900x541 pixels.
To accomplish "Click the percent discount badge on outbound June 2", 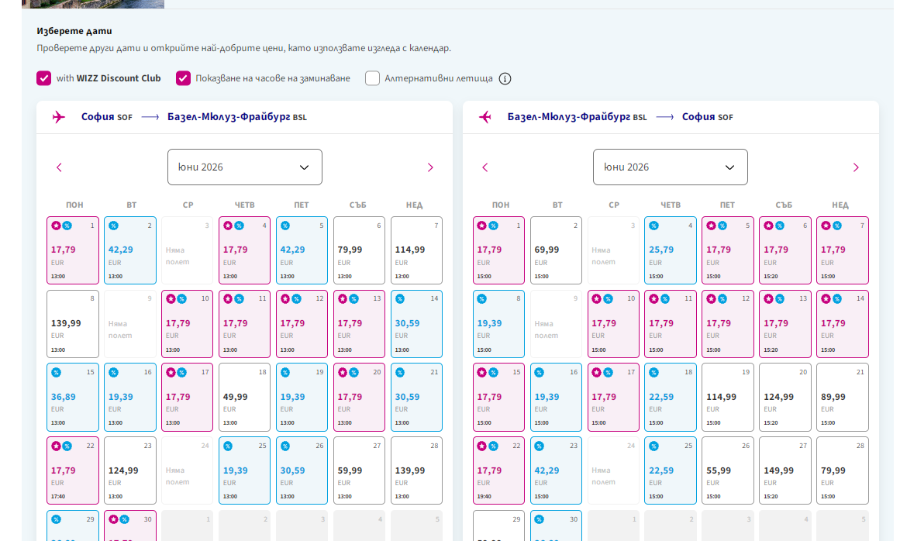I will tap(114, 225).
